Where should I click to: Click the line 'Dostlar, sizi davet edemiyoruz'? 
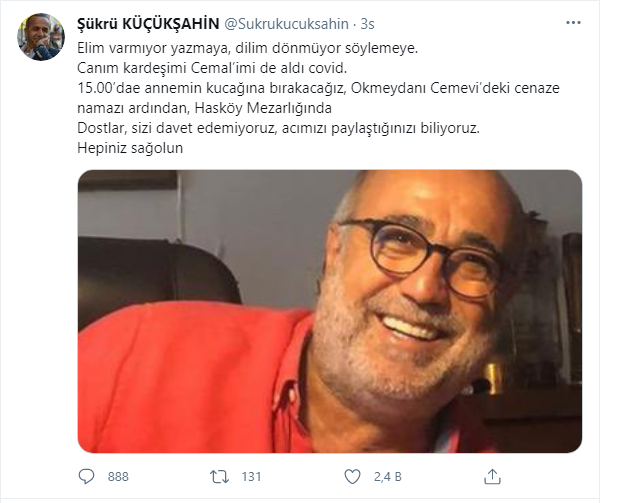[x=278, y=128]
